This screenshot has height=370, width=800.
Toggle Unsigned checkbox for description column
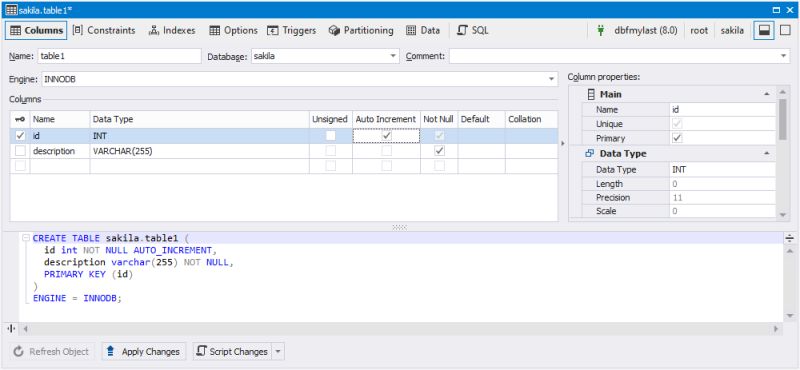click(x=331, y=151)
